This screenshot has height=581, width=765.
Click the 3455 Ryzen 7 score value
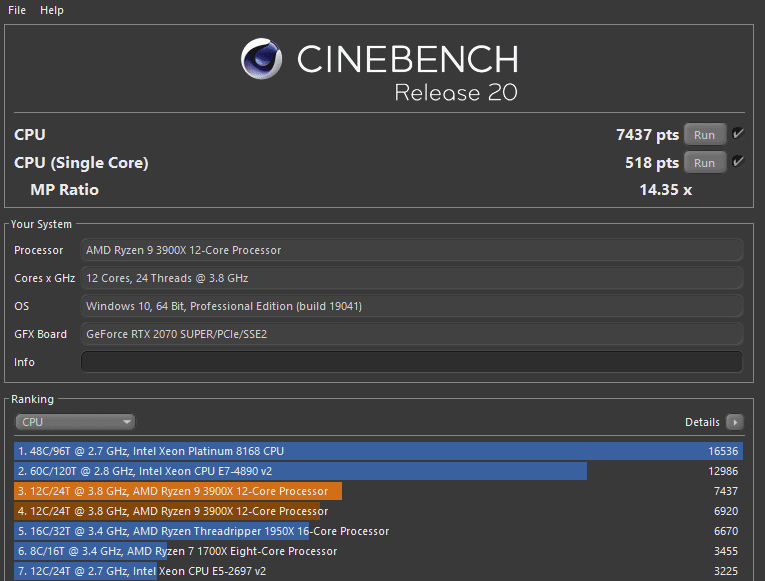pos(726,551)
